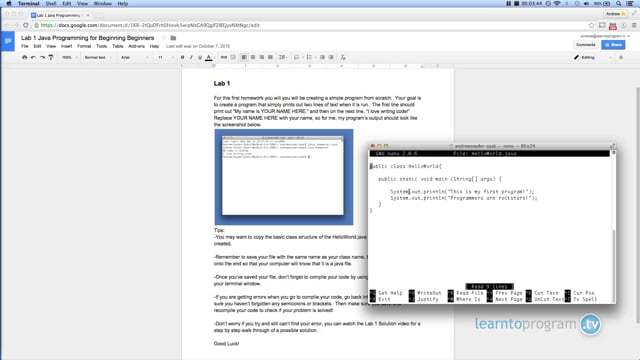
Task: Redo the last document edit
Action: [x=42, y=58]
